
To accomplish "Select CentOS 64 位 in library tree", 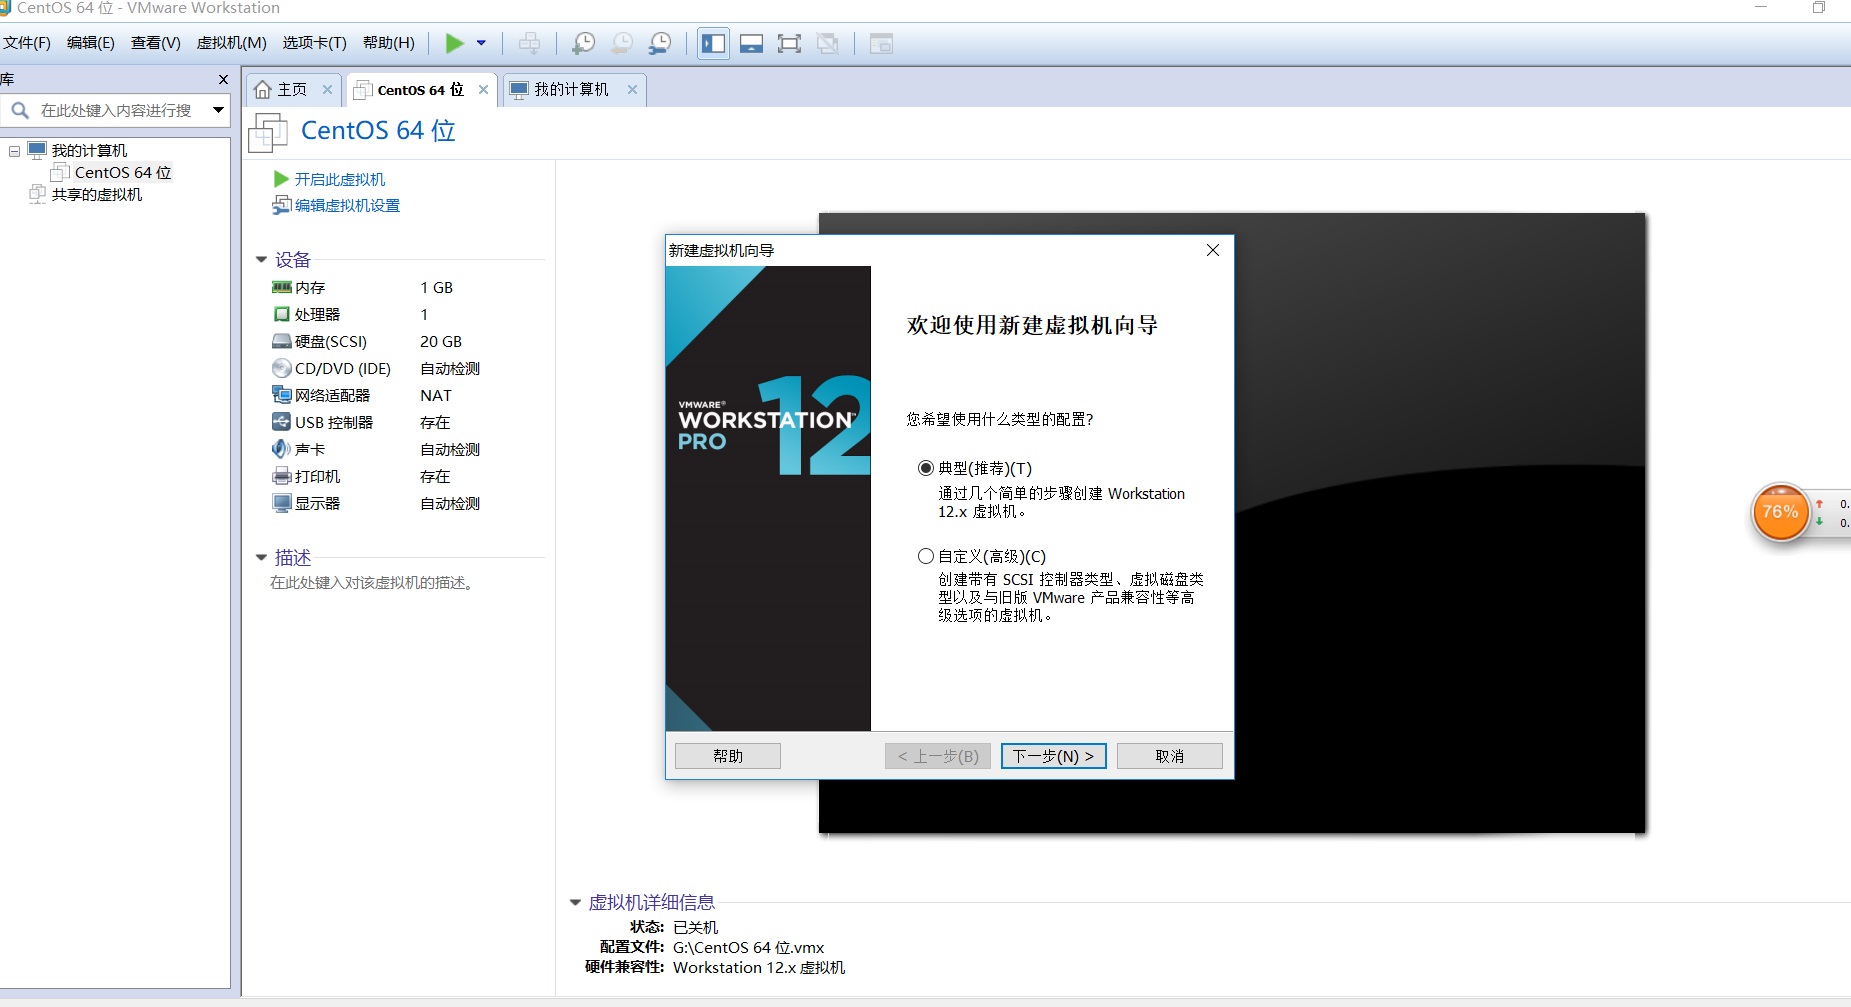I will 122,172.
